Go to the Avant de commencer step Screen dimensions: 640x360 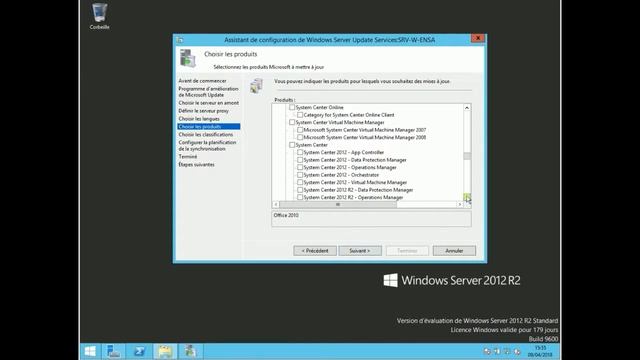pyautogui.click(x=202, y=81)
